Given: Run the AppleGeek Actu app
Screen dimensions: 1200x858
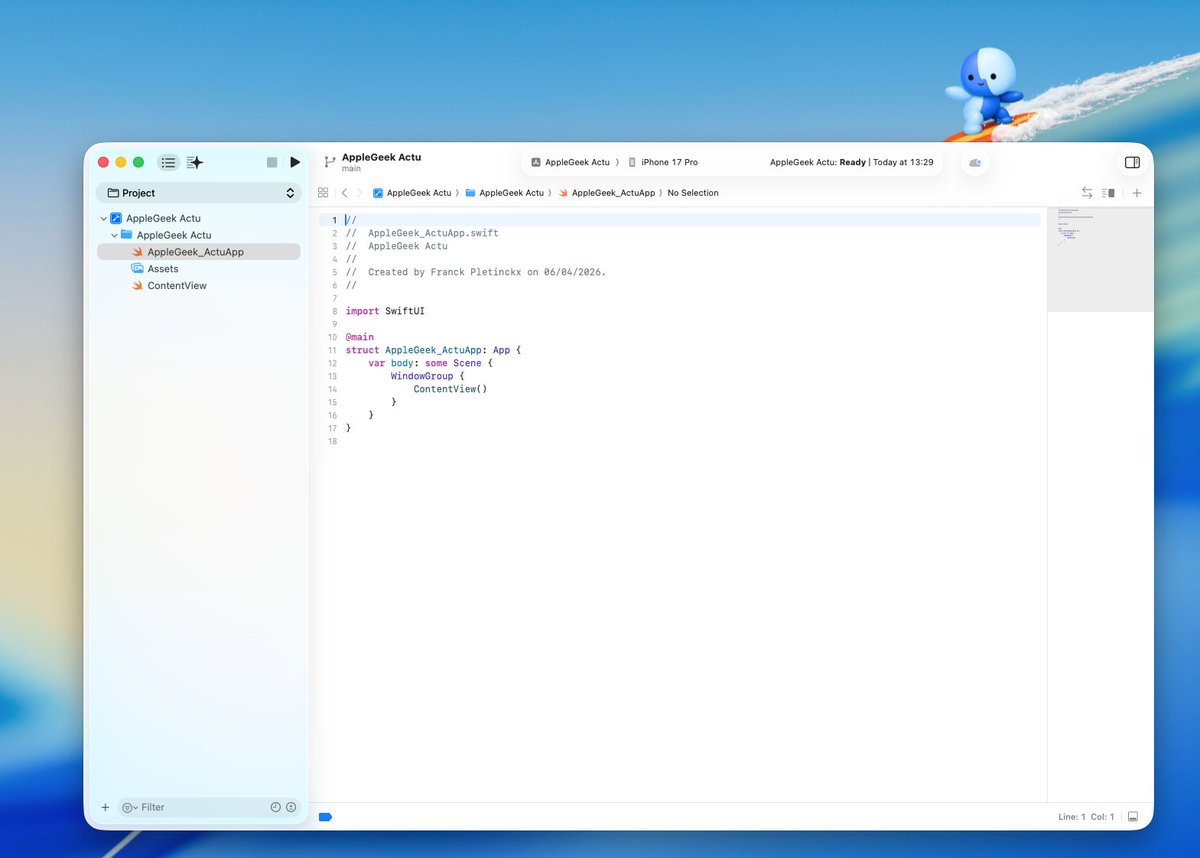Looking at the screenshot, I should pos(295,162).
